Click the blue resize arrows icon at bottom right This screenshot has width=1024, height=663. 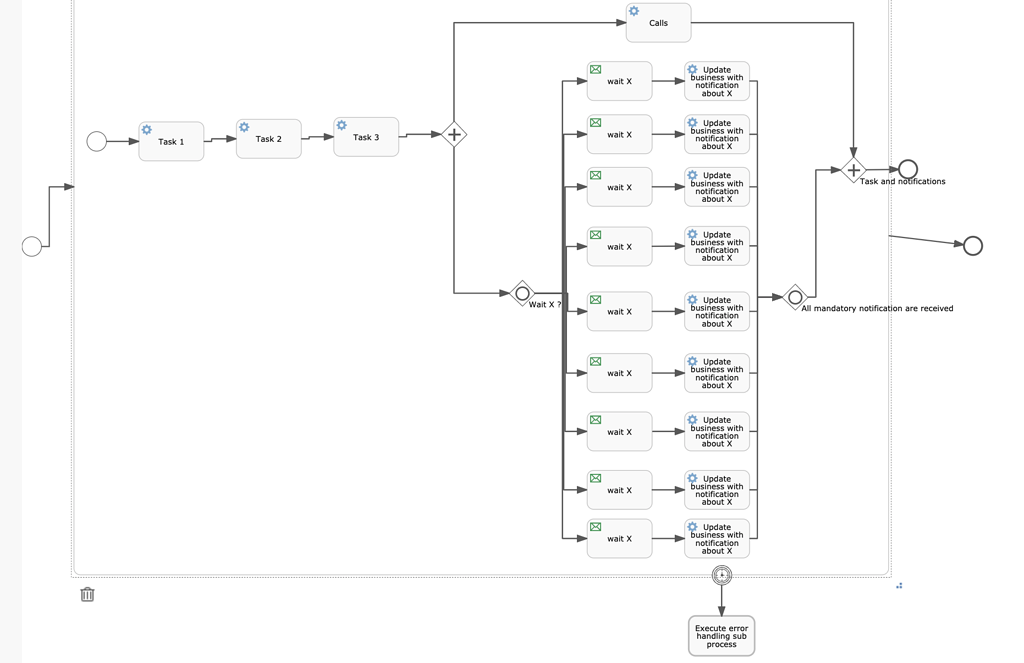point(898,585)
